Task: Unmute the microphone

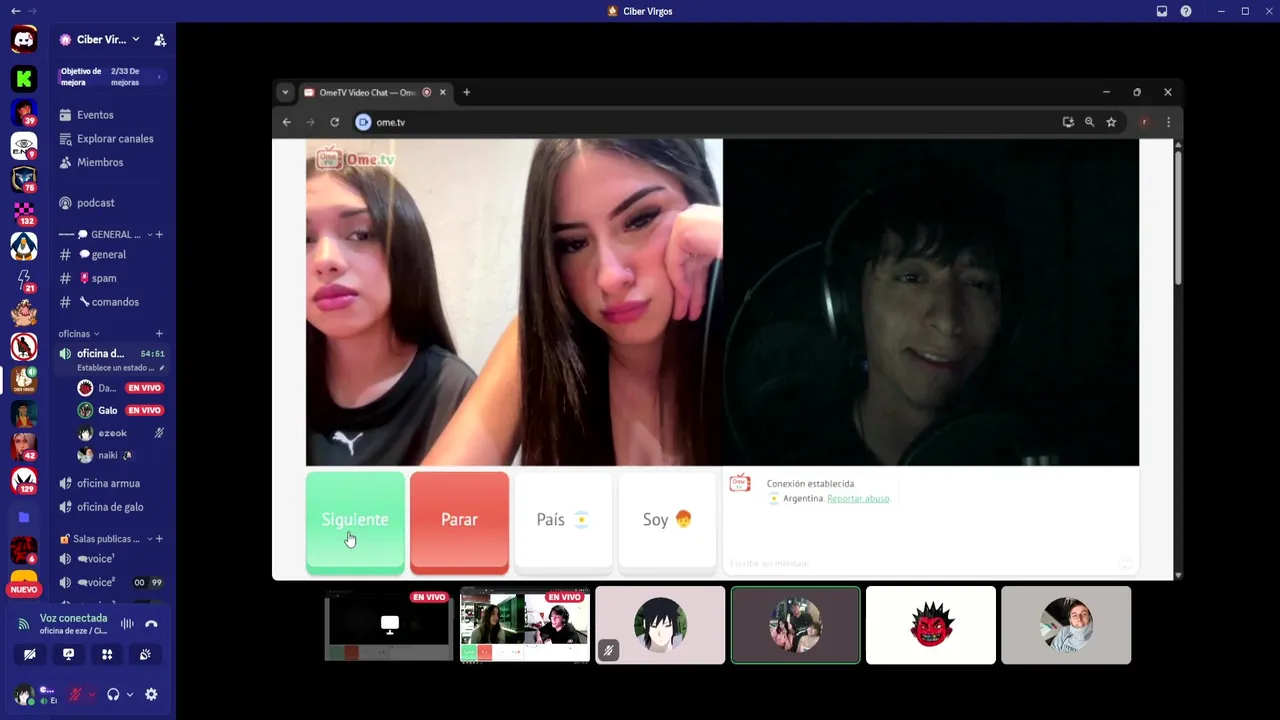Action: [75, 695]
